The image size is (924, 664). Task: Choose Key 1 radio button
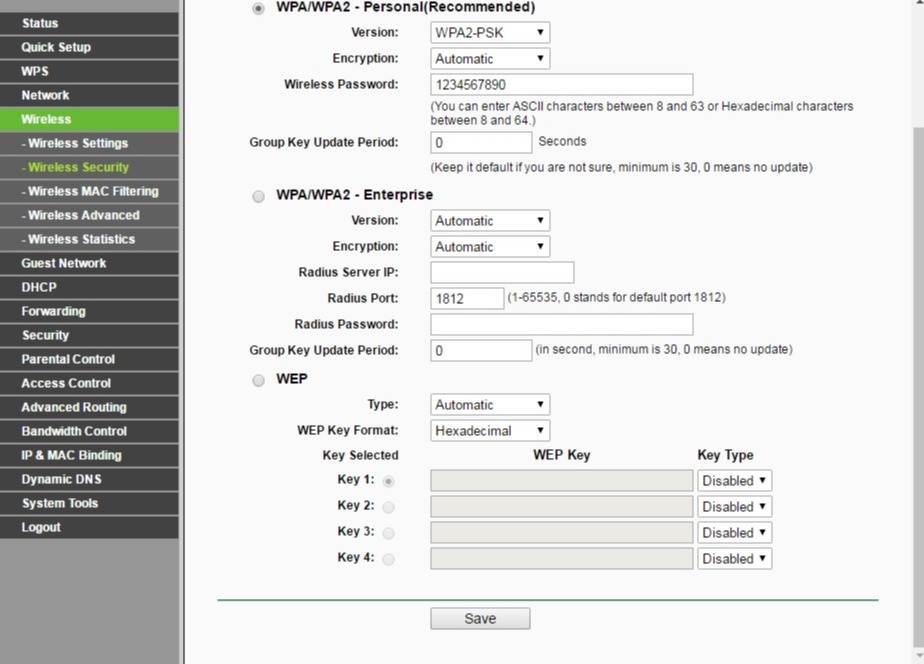click(x=388, y=481)
